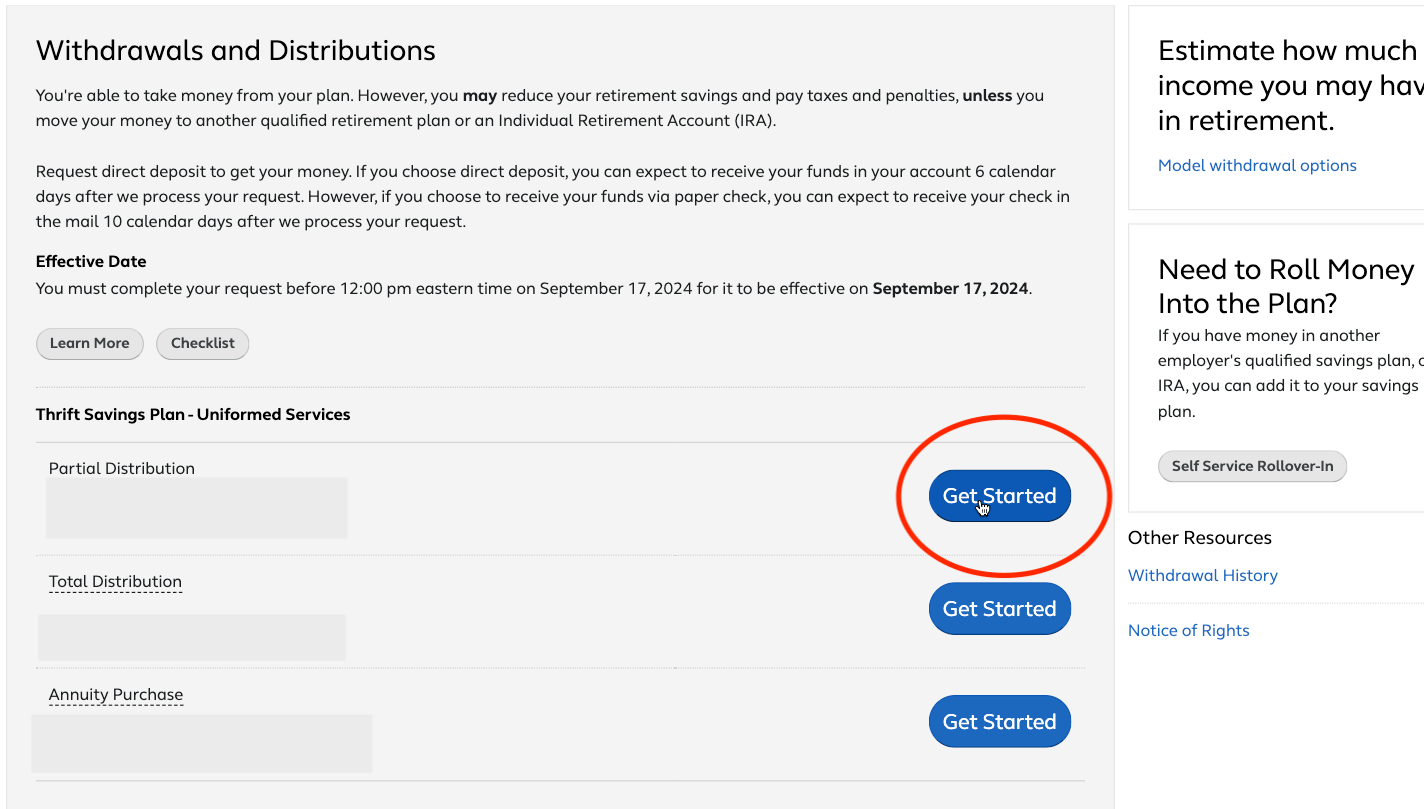Begin the Annuity Purchase process

tap(999, 722)
